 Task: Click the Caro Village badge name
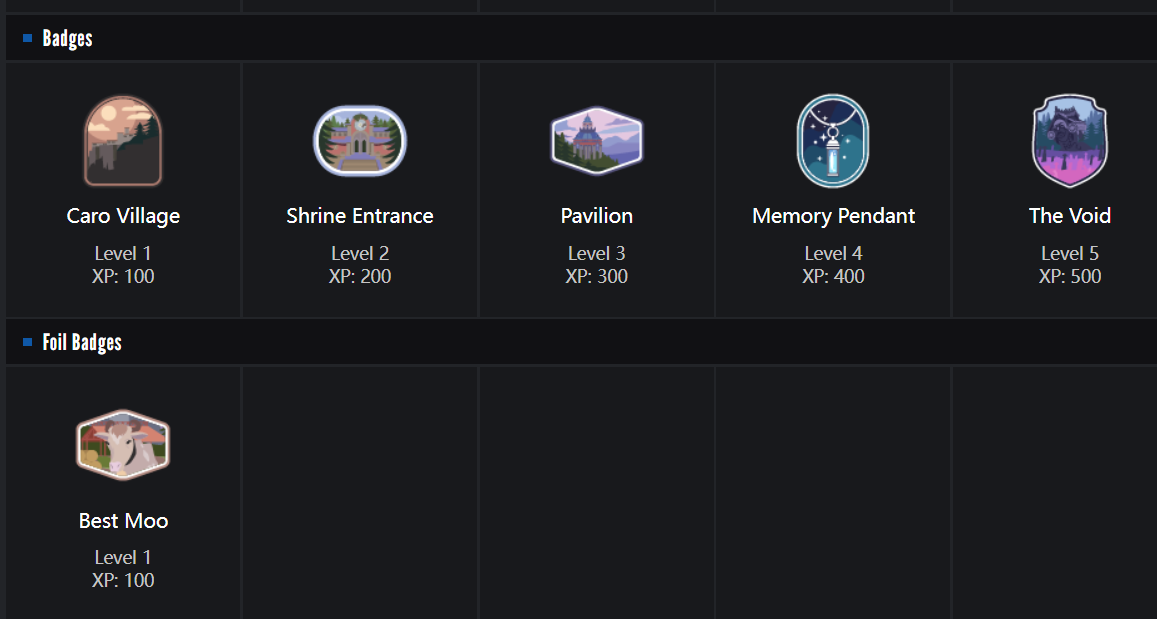point(123,216)
